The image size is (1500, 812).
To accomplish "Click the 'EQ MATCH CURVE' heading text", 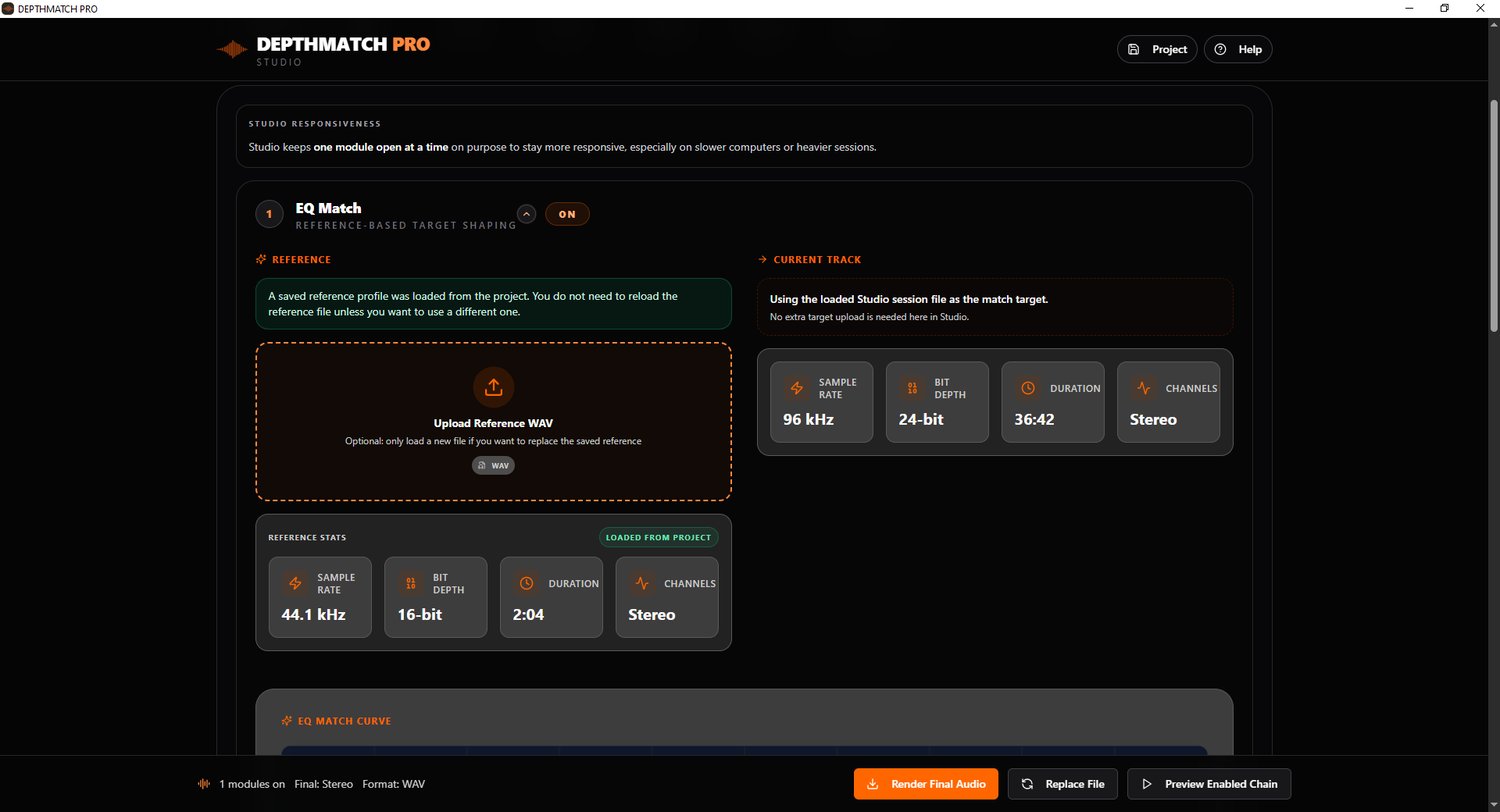I will tap(345, 721).
